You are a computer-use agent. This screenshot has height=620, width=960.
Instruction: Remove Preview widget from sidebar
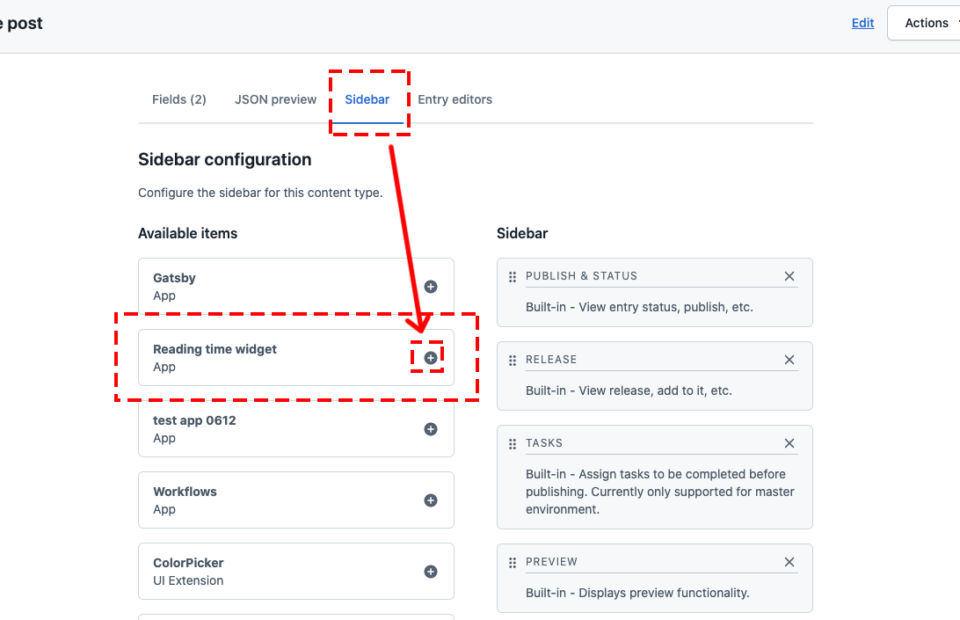coord(789,562)
